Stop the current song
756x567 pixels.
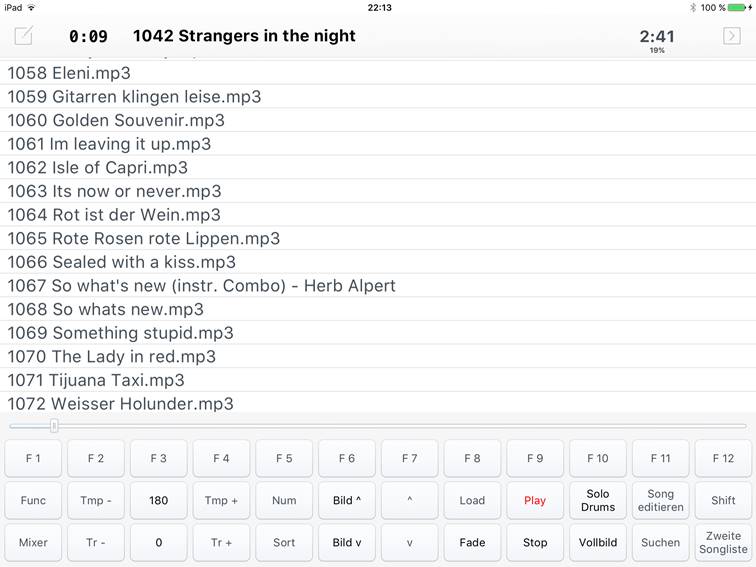[535, 542]
